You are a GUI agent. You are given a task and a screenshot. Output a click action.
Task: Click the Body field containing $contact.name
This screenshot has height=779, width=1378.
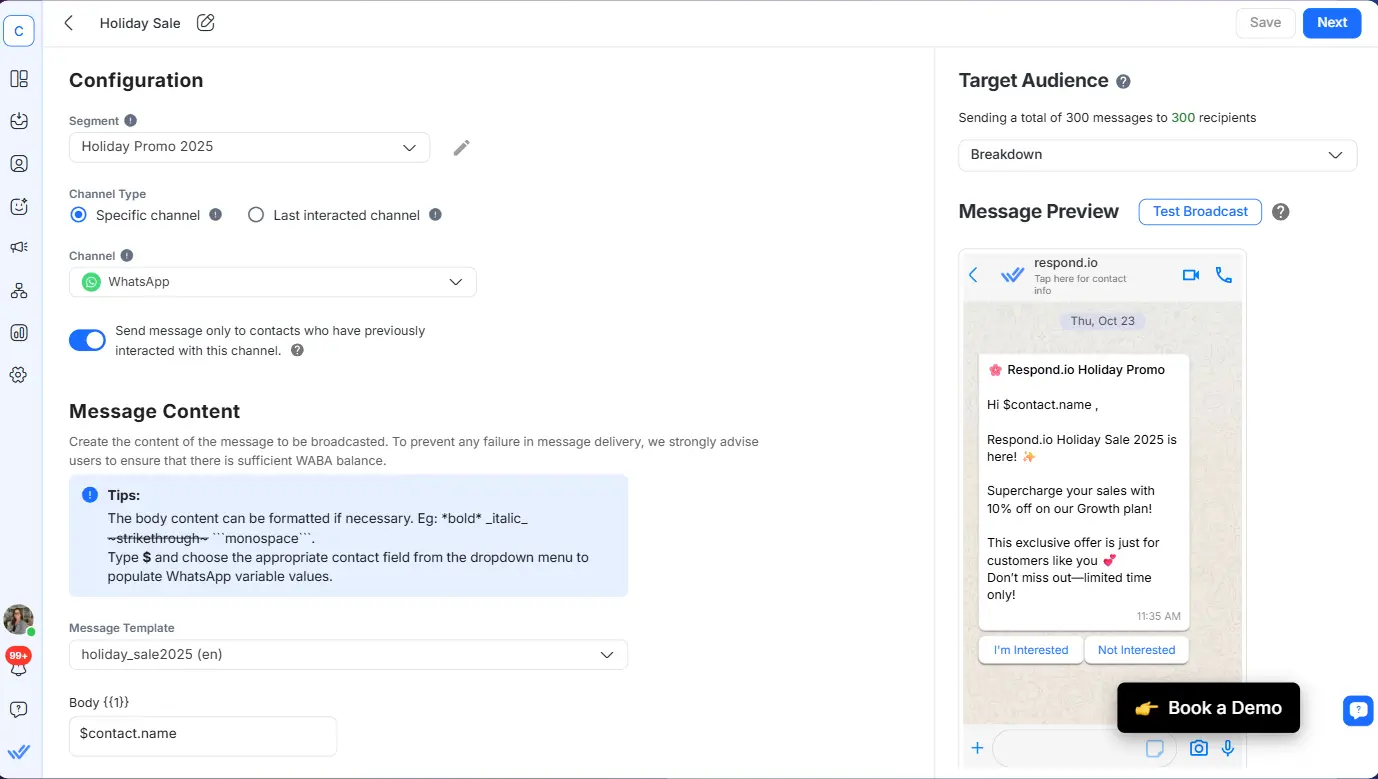pos(202,733)
